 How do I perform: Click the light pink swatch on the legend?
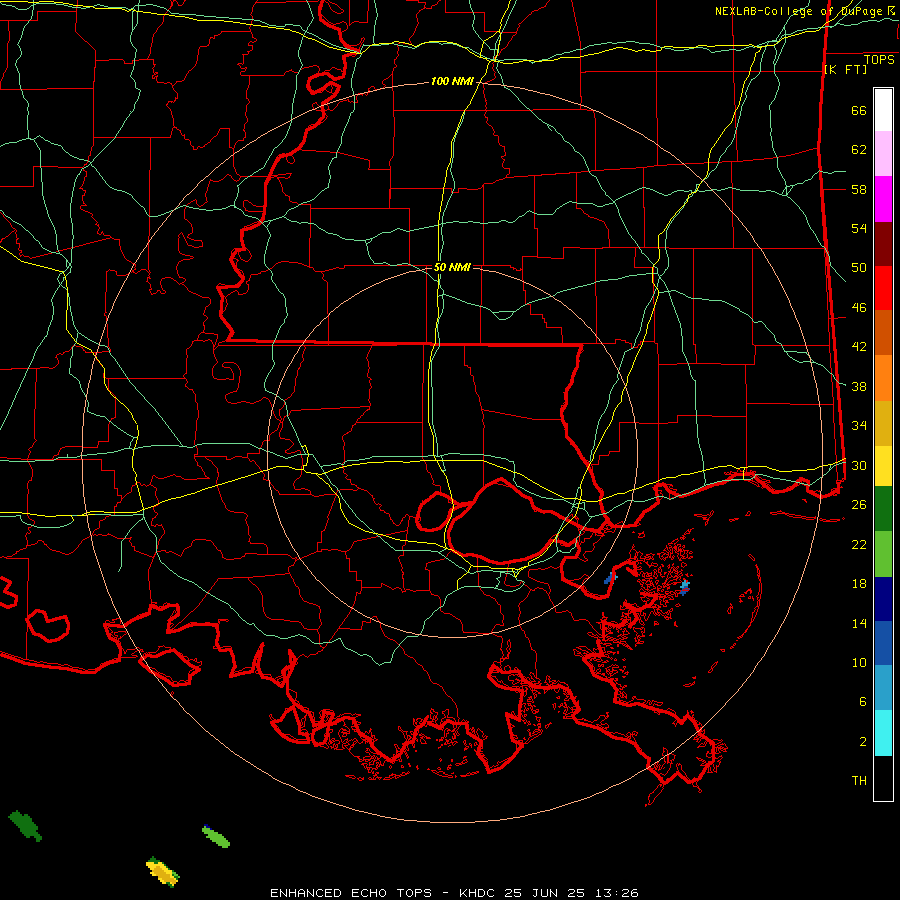click(883, 154)
